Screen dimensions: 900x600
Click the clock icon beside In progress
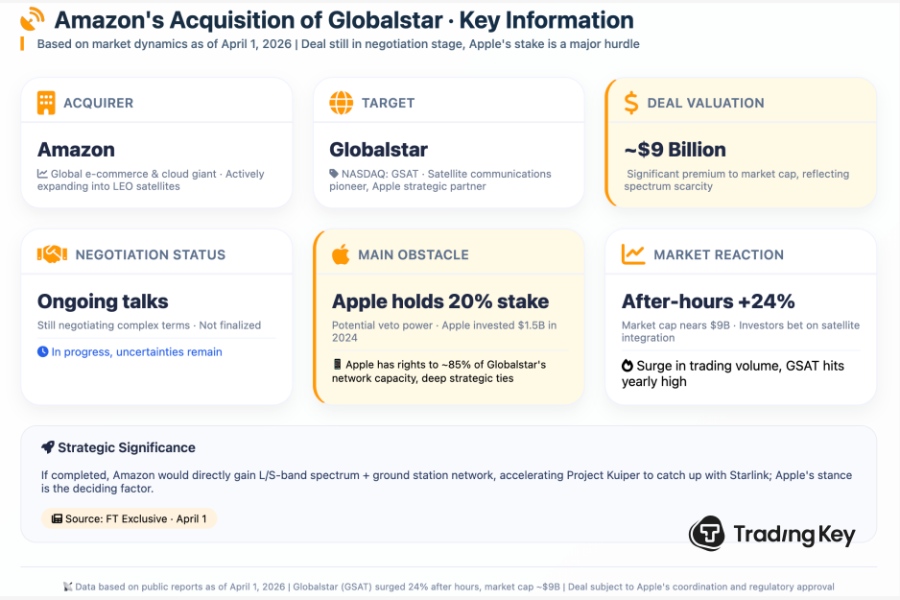(43, 352)
